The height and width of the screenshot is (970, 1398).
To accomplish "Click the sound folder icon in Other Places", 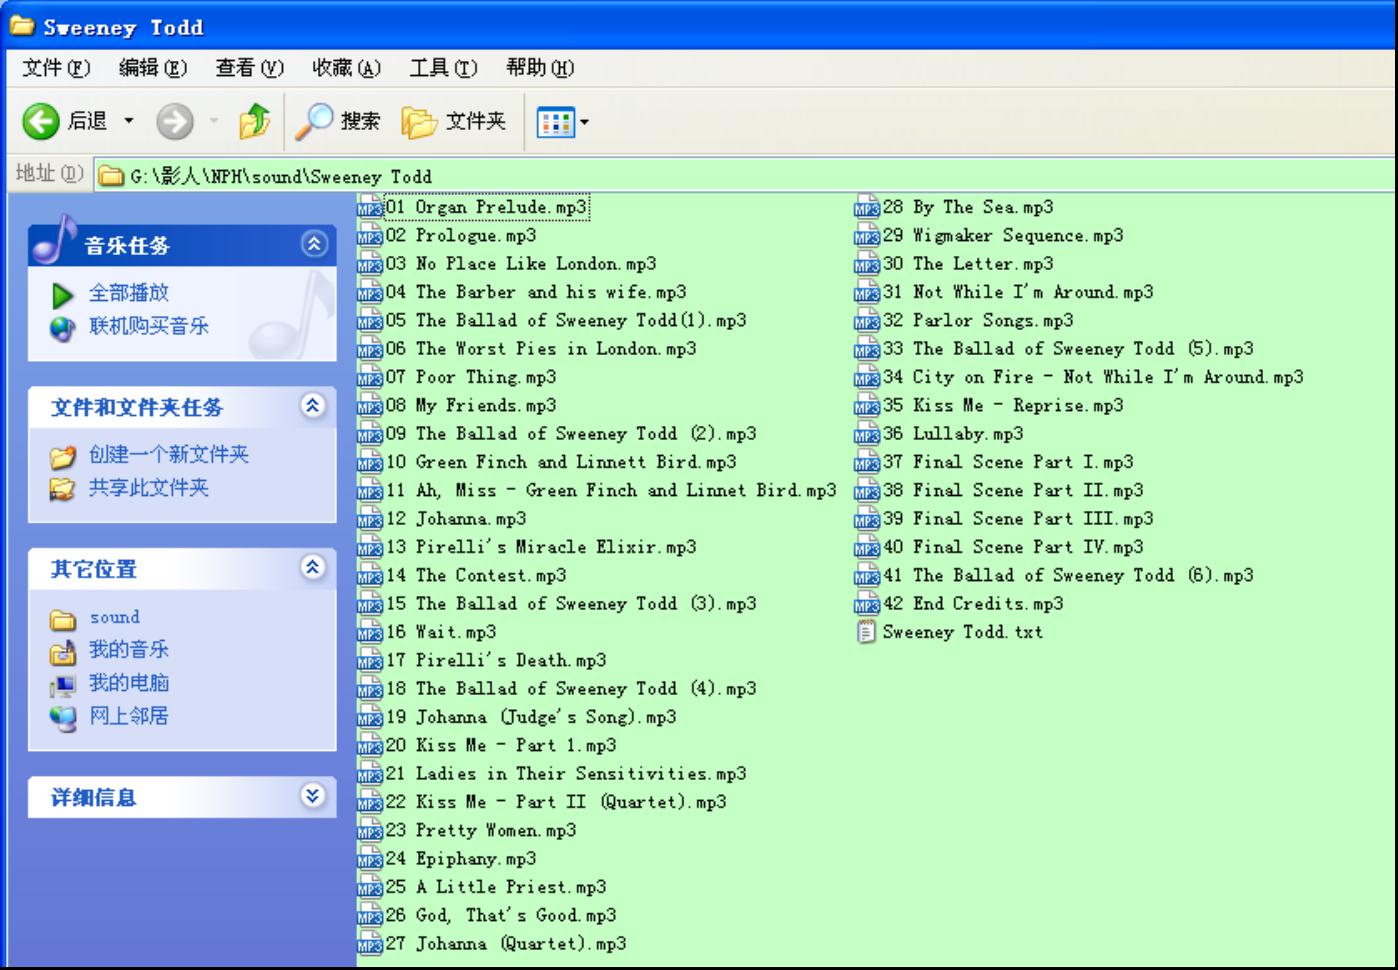I will click(x=63, y=620).
